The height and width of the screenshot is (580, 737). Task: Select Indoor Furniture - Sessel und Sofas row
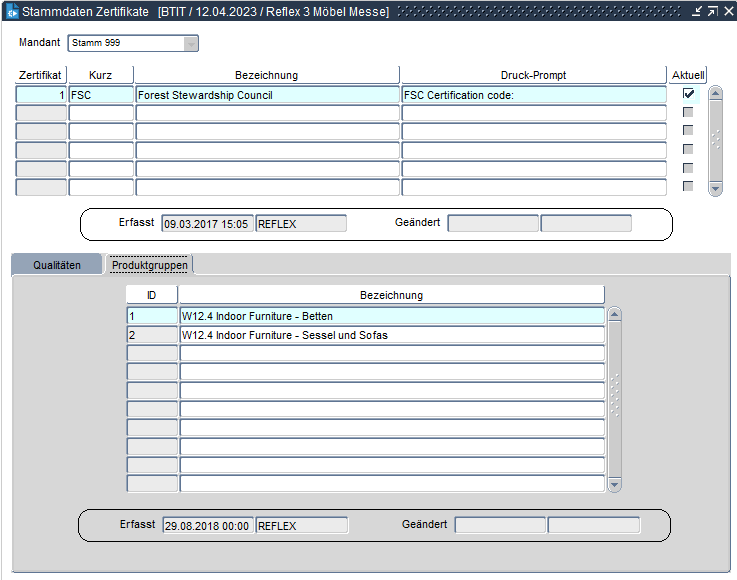tap(391, 335)
